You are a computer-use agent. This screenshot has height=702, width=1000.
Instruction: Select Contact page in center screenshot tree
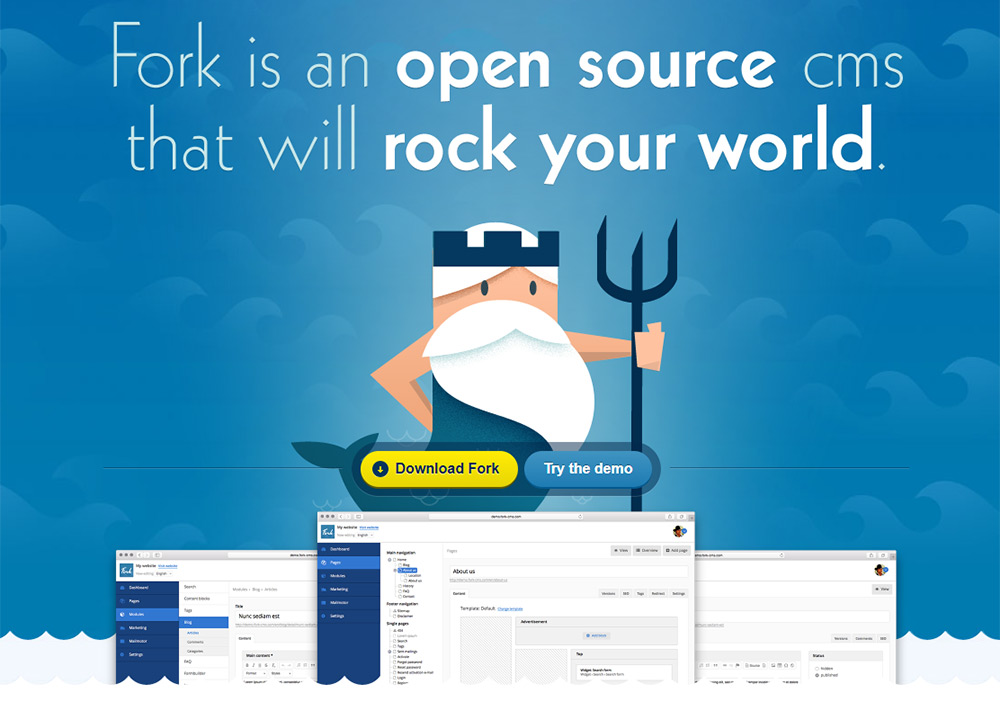point(408,596)
